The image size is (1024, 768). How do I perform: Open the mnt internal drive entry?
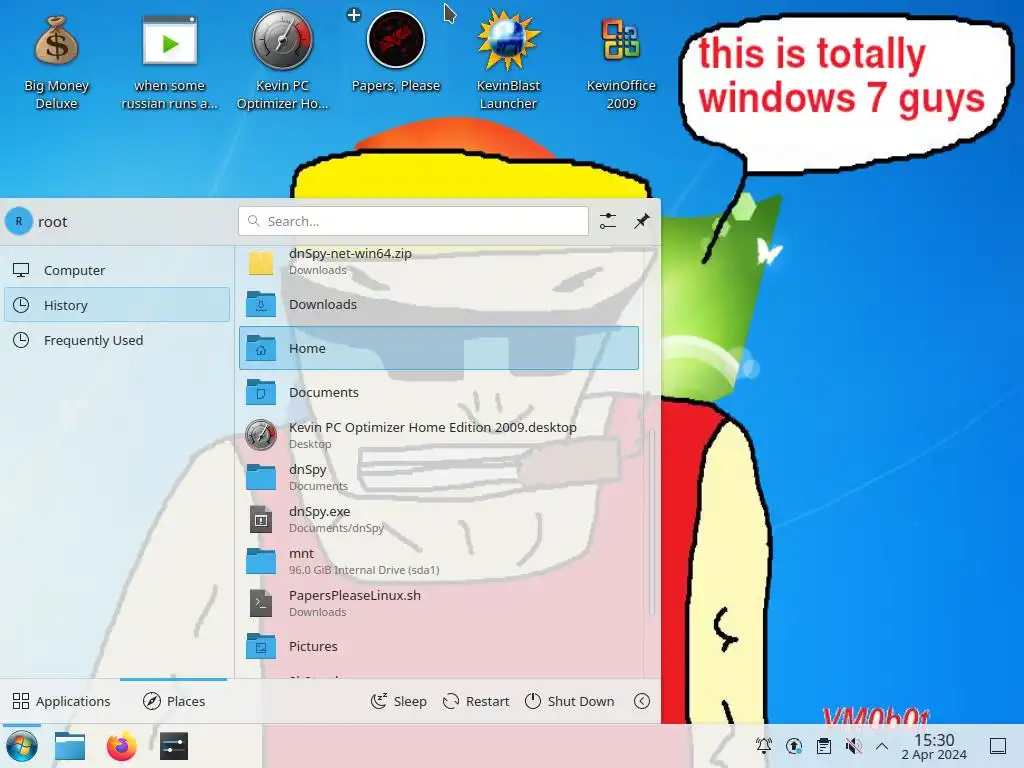(439, 561)
